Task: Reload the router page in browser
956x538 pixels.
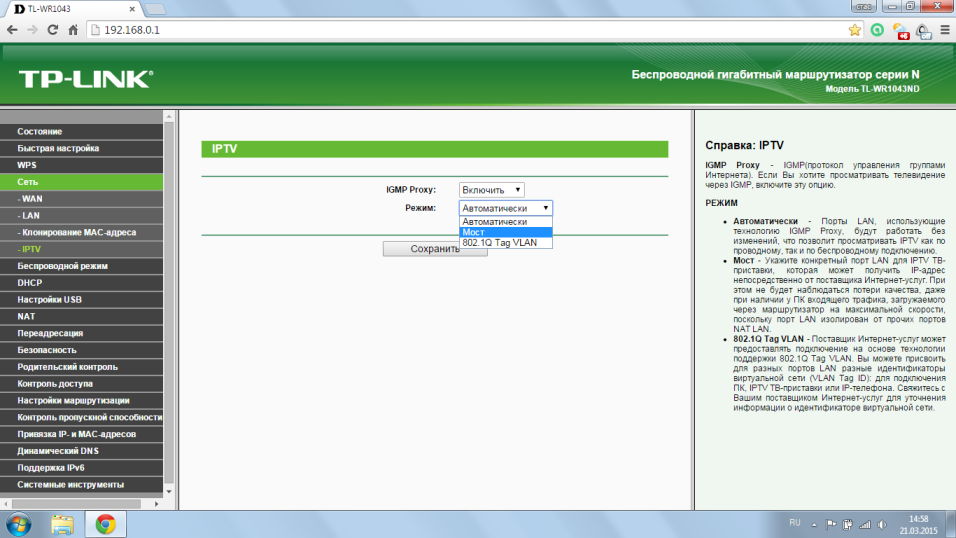Action: (x=52, y=30)
